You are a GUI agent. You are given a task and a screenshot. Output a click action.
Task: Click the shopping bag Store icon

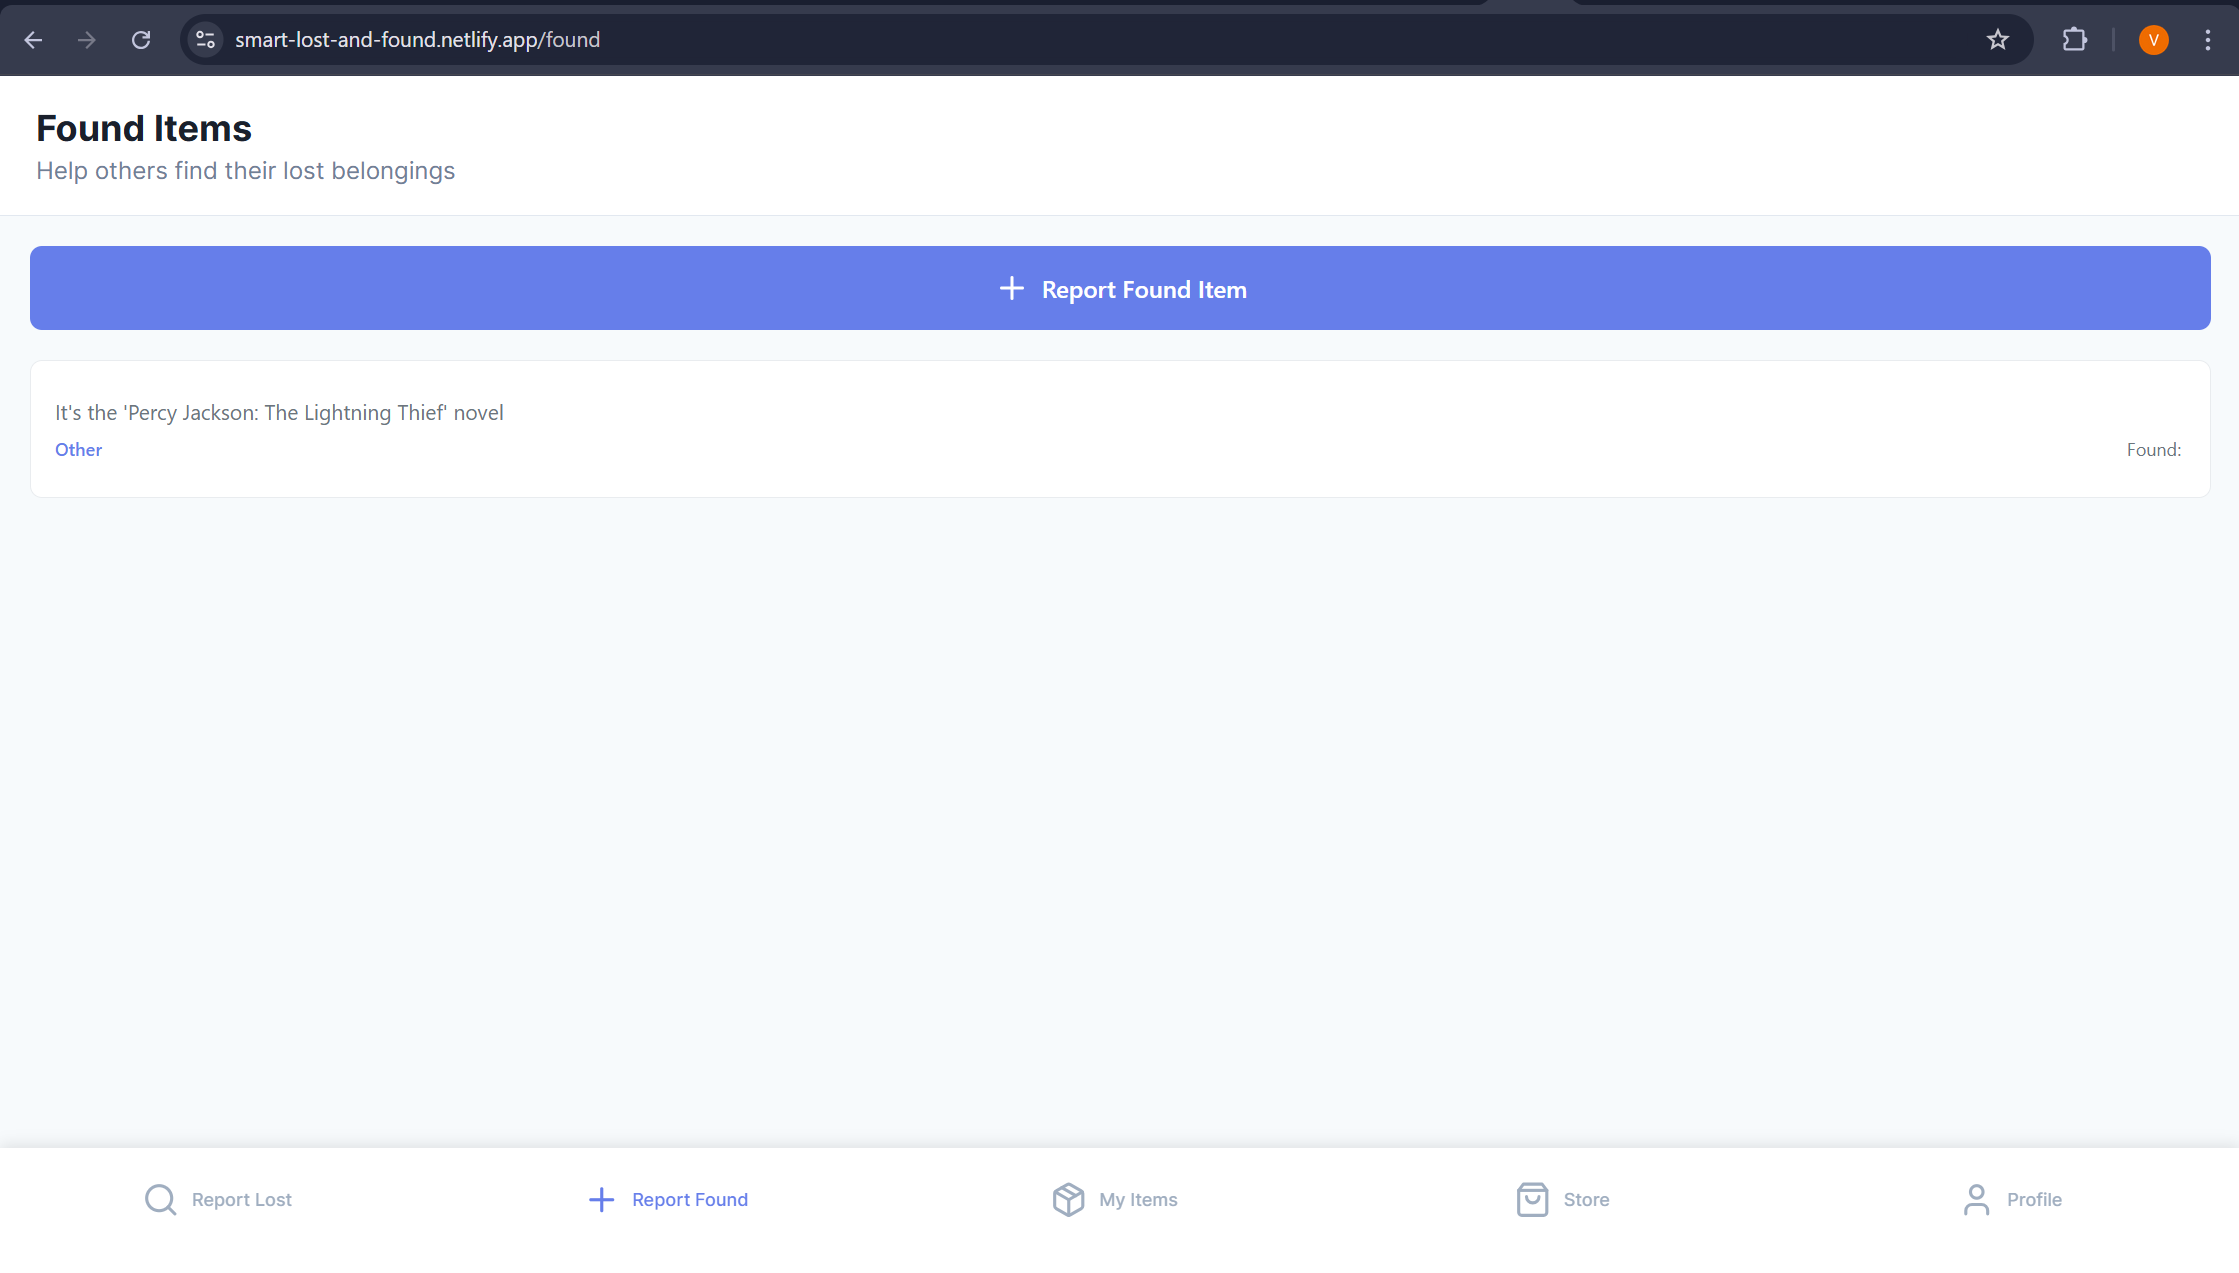coord(1532,1199)
